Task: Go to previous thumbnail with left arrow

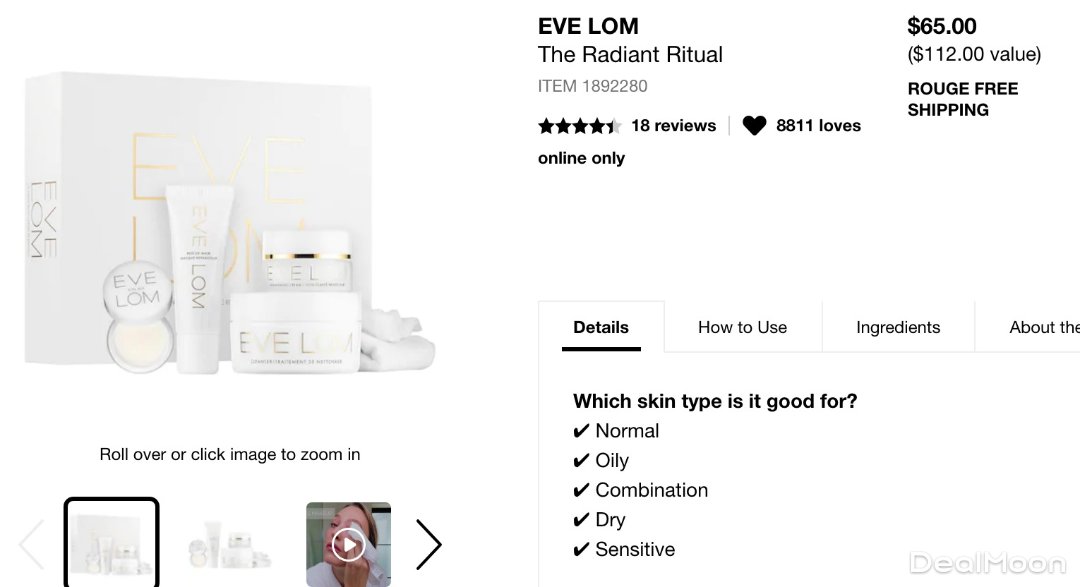Action: point(32,544)
